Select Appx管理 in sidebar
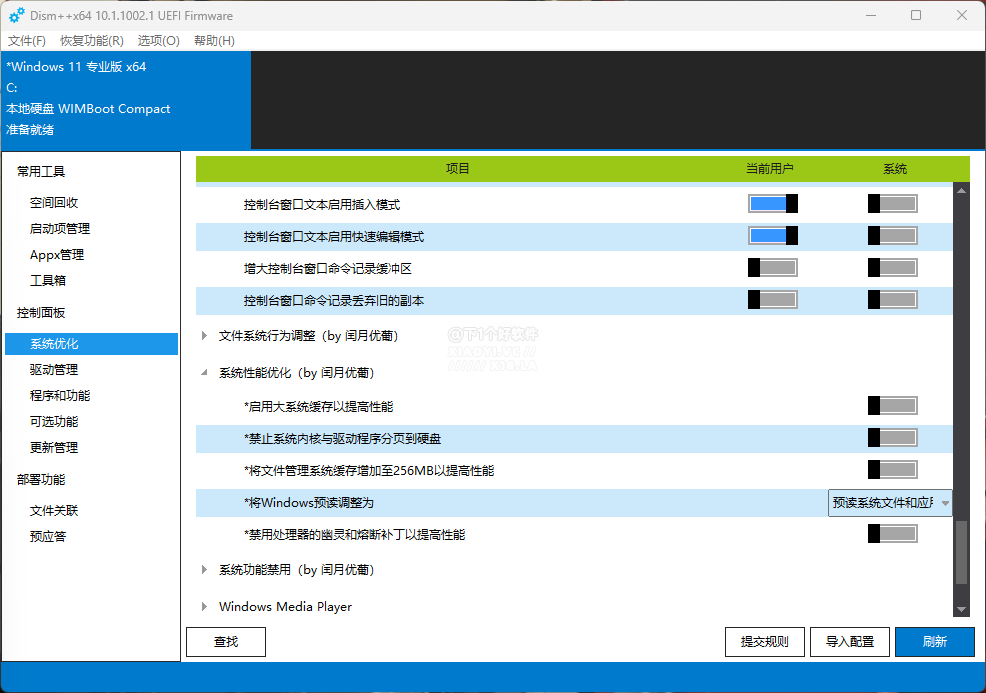 [x=57, y=255]
